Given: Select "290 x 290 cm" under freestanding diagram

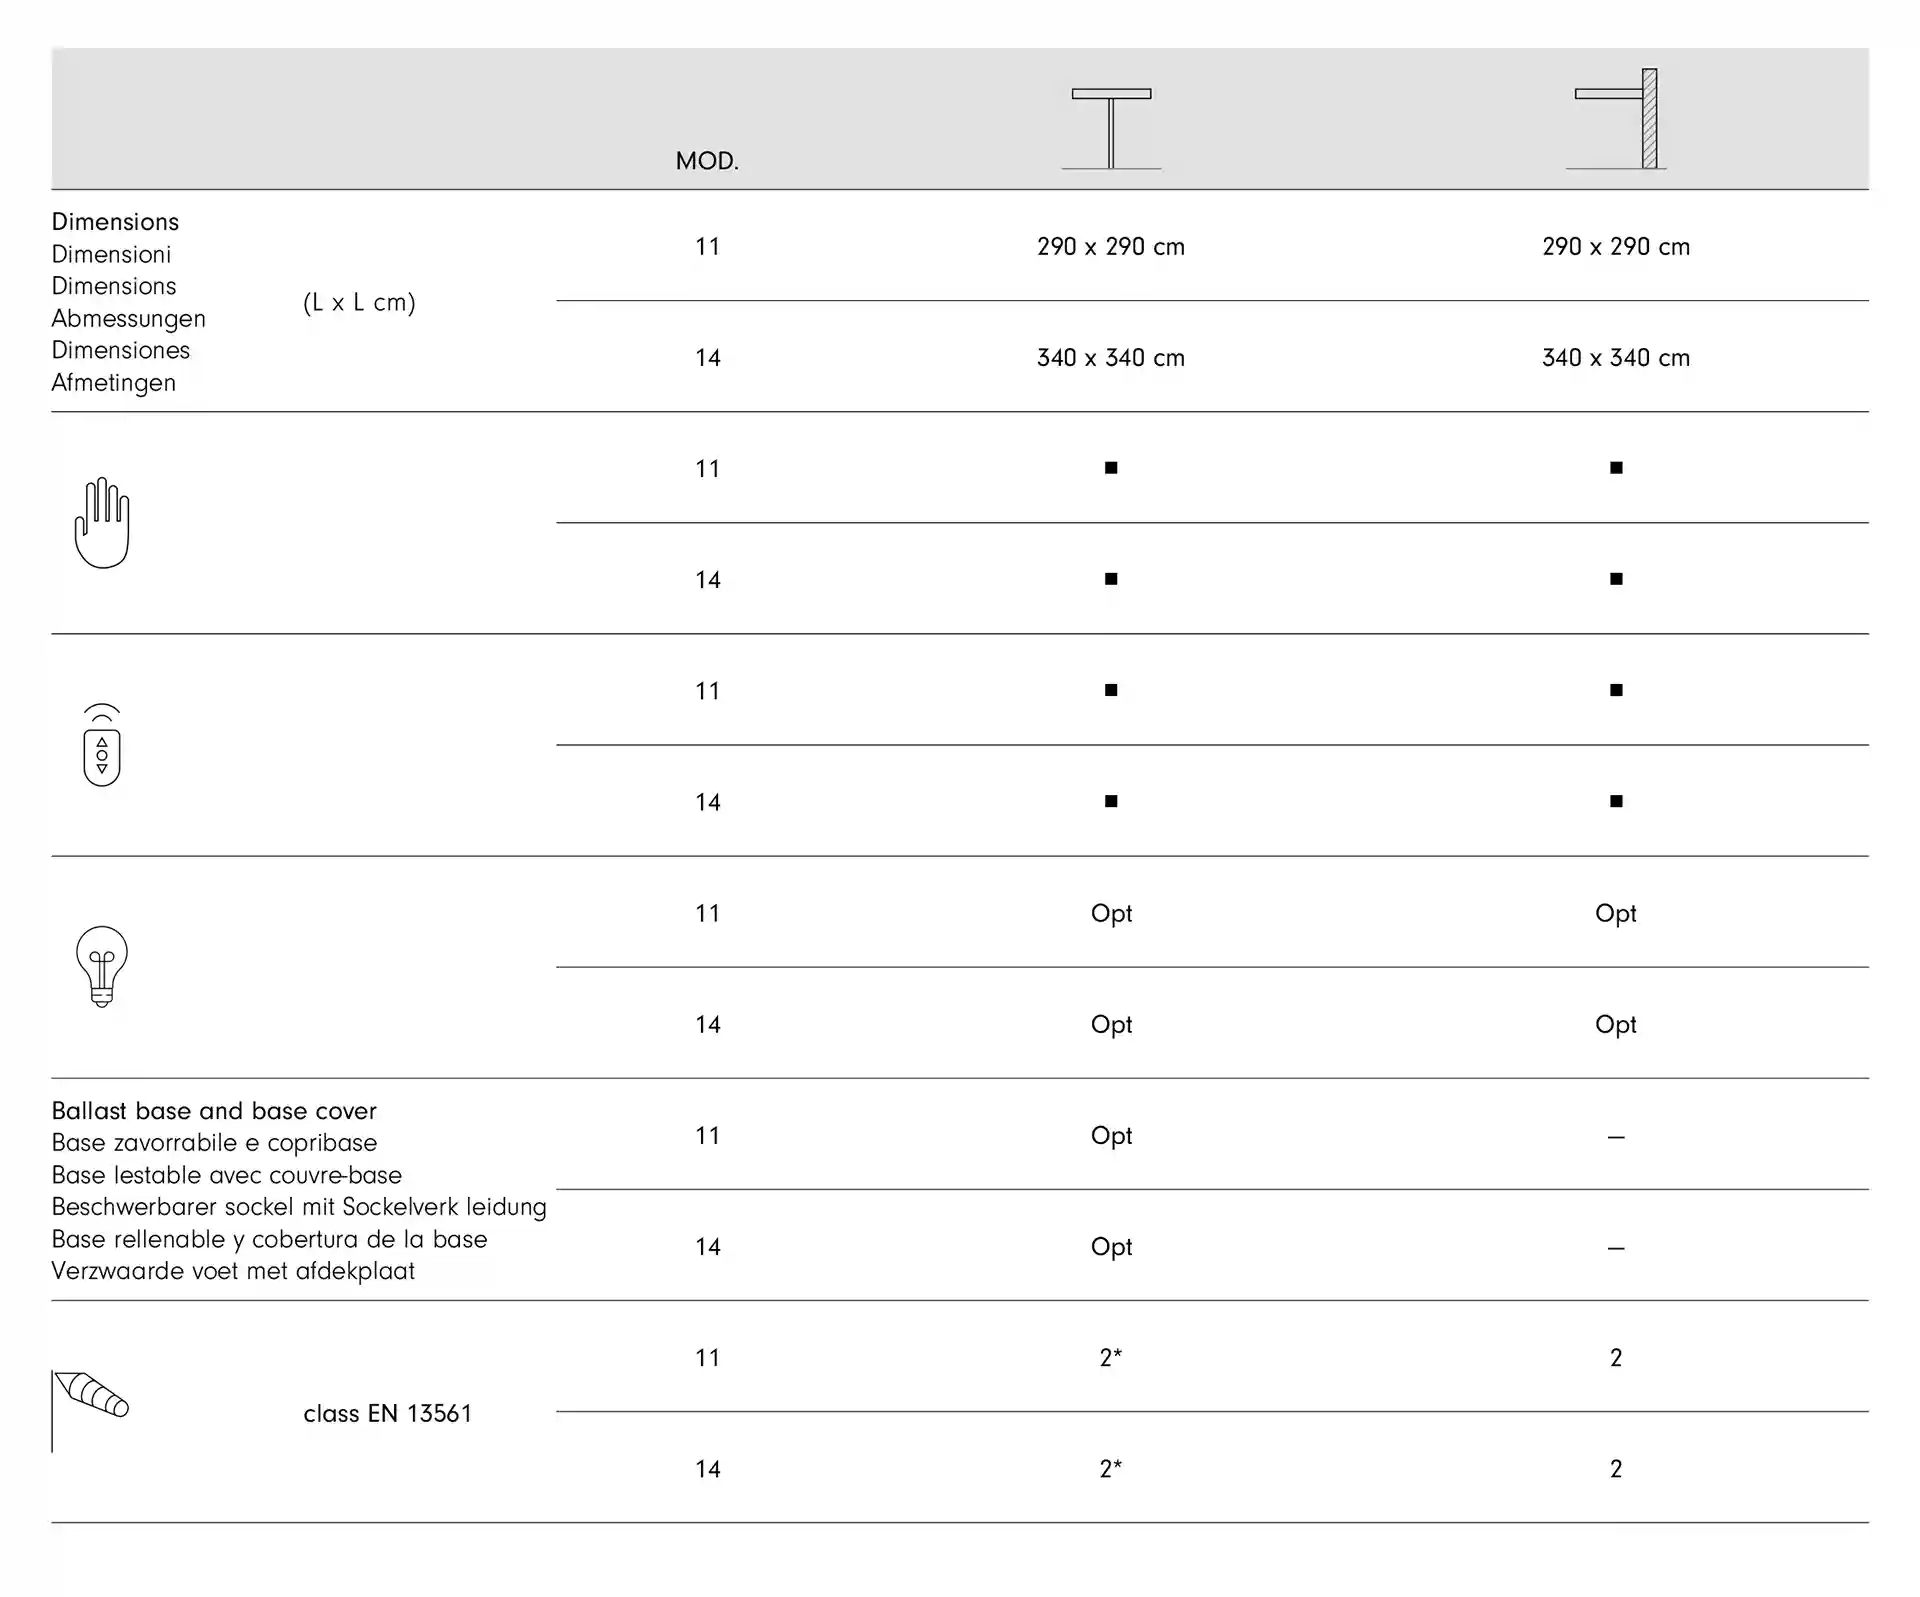Looking at the screenshot, I should pos(1111,247).
